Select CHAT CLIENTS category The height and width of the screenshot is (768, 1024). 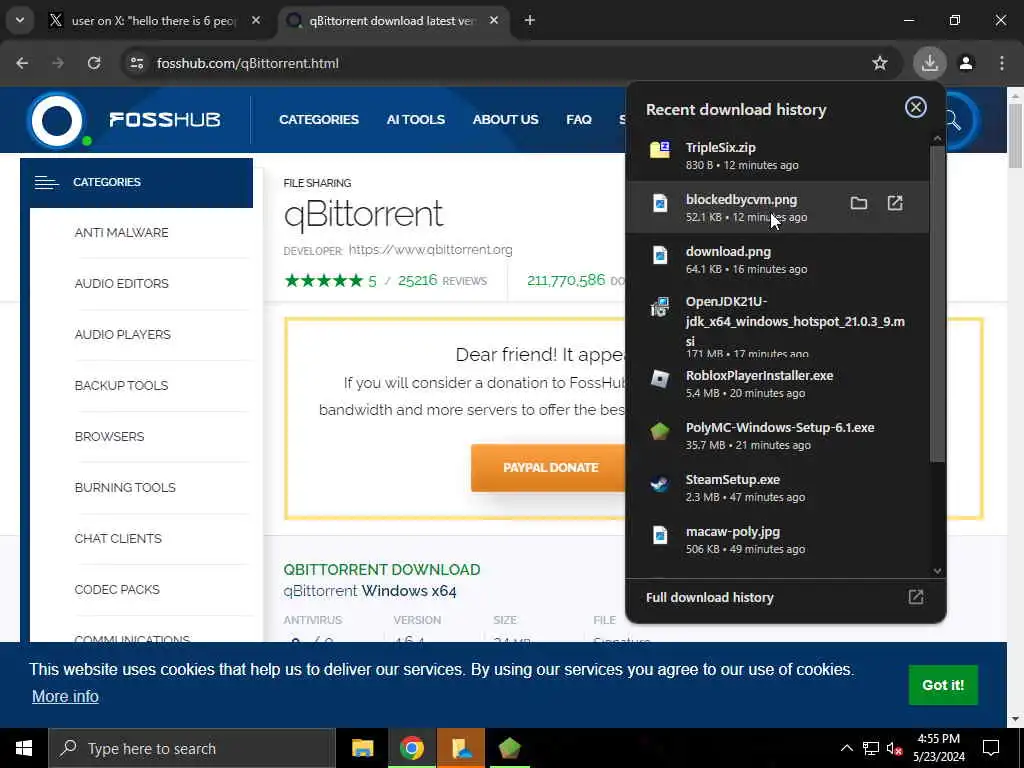tap(118, 538)
